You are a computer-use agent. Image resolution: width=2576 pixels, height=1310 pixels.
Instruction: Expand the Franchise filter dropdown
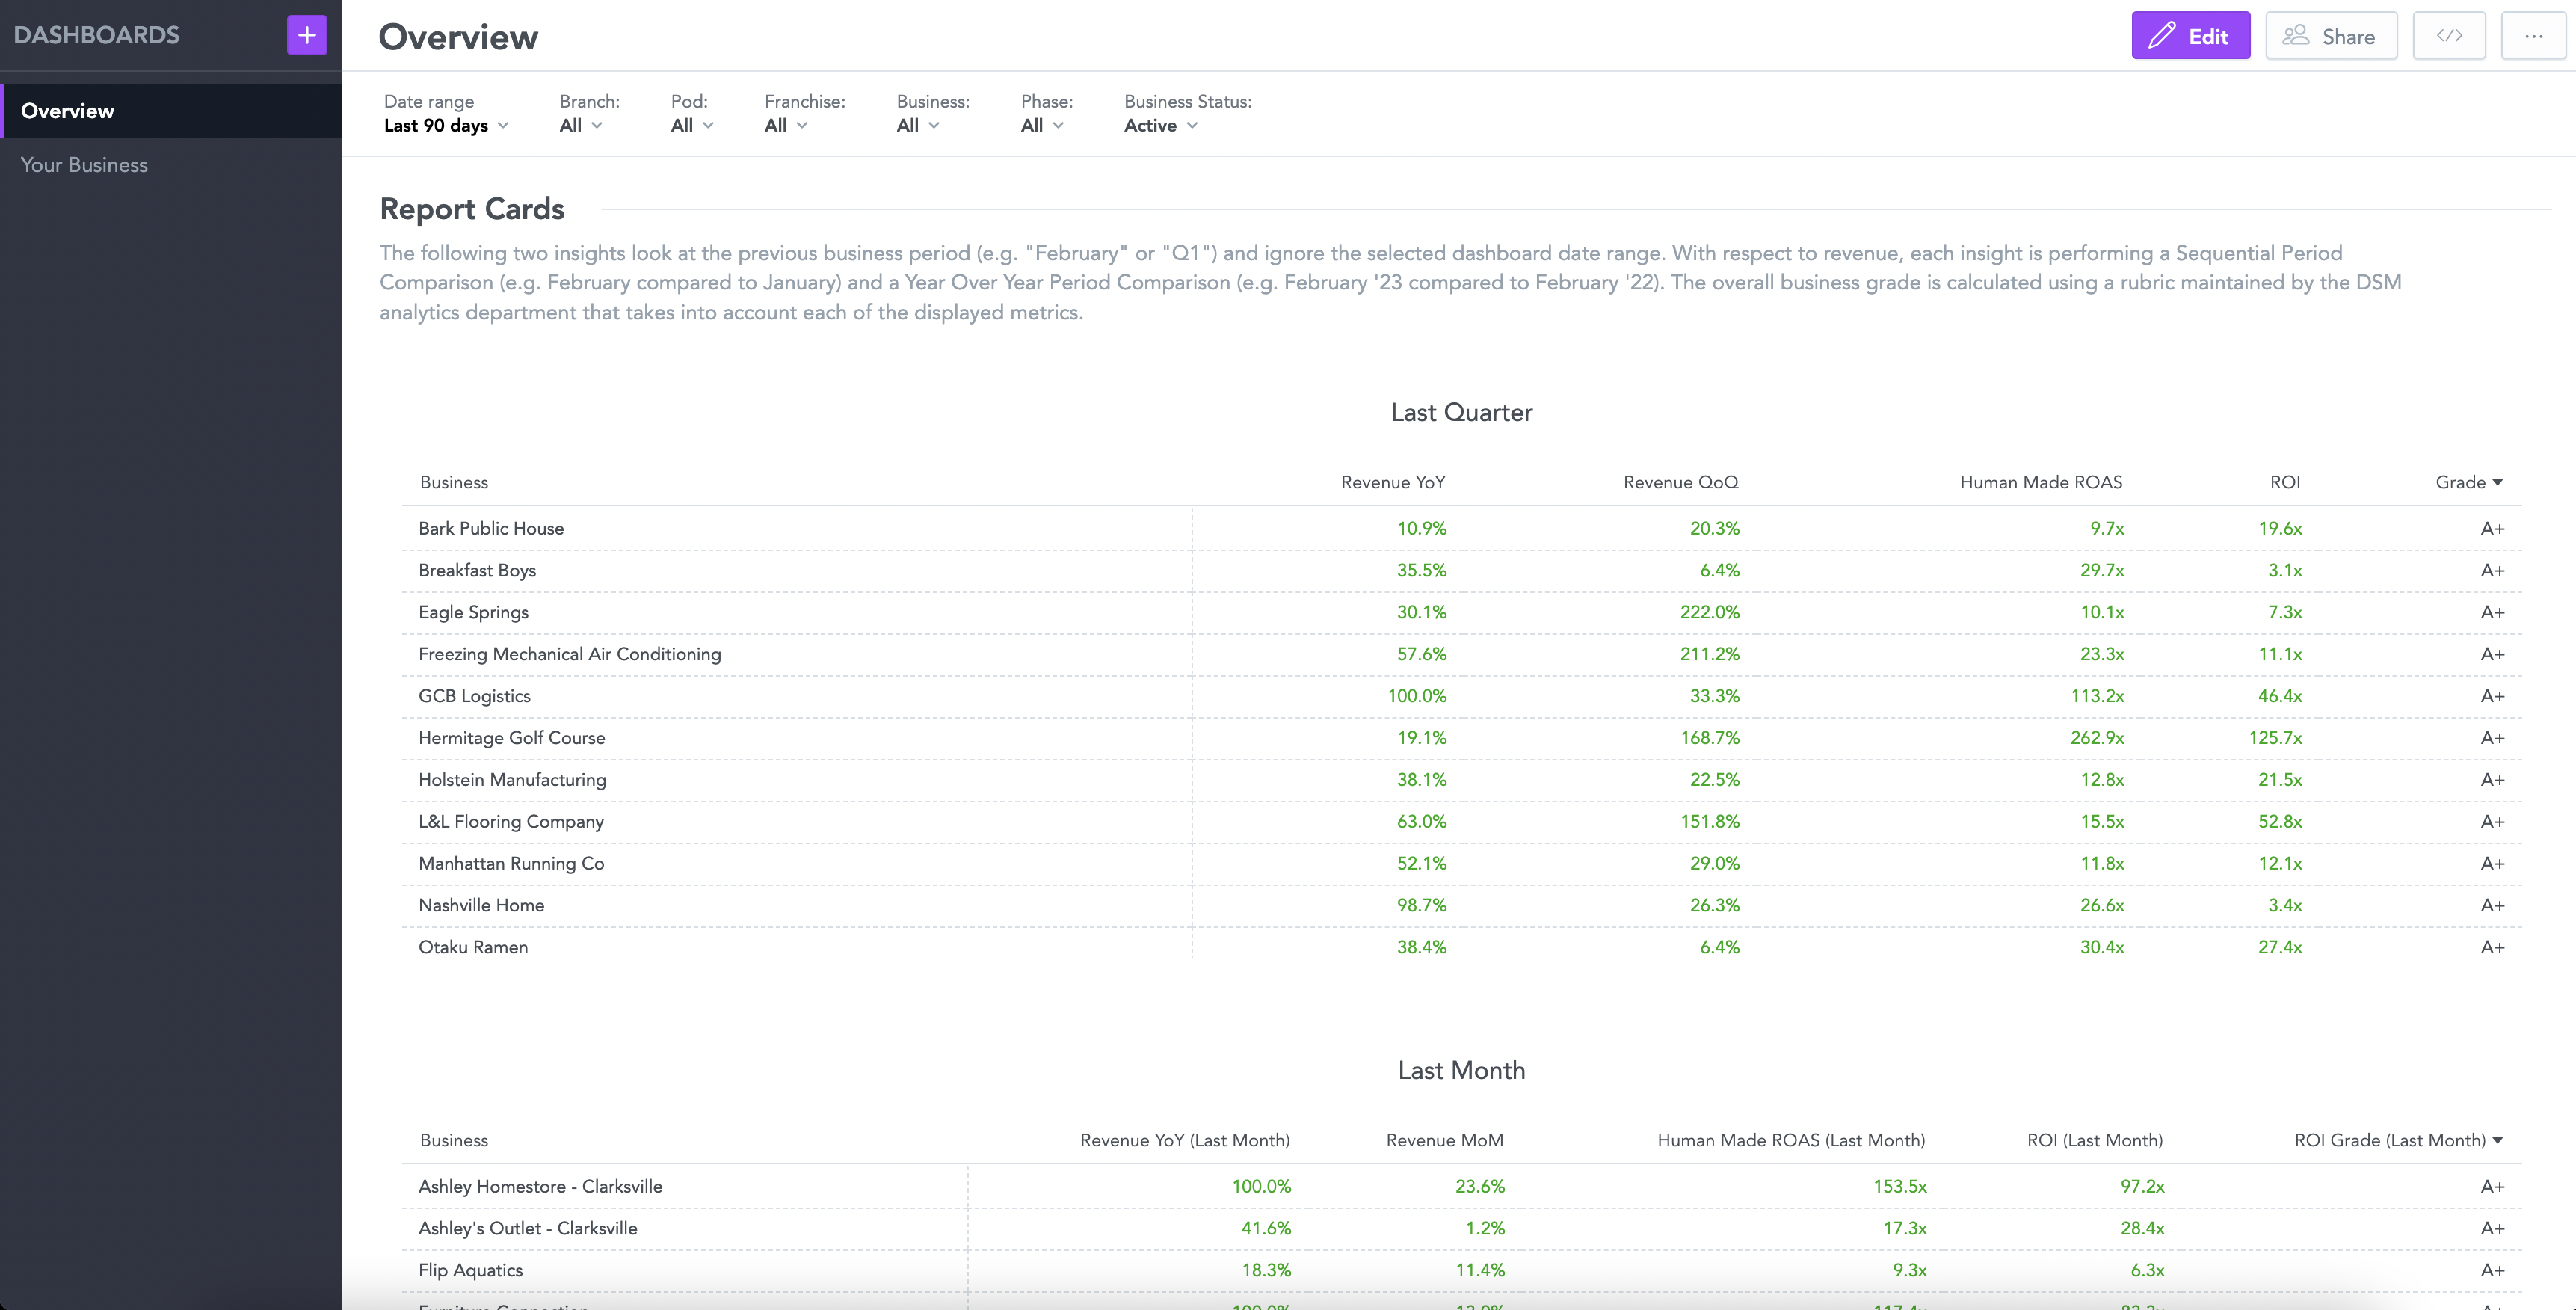point(786,126)
